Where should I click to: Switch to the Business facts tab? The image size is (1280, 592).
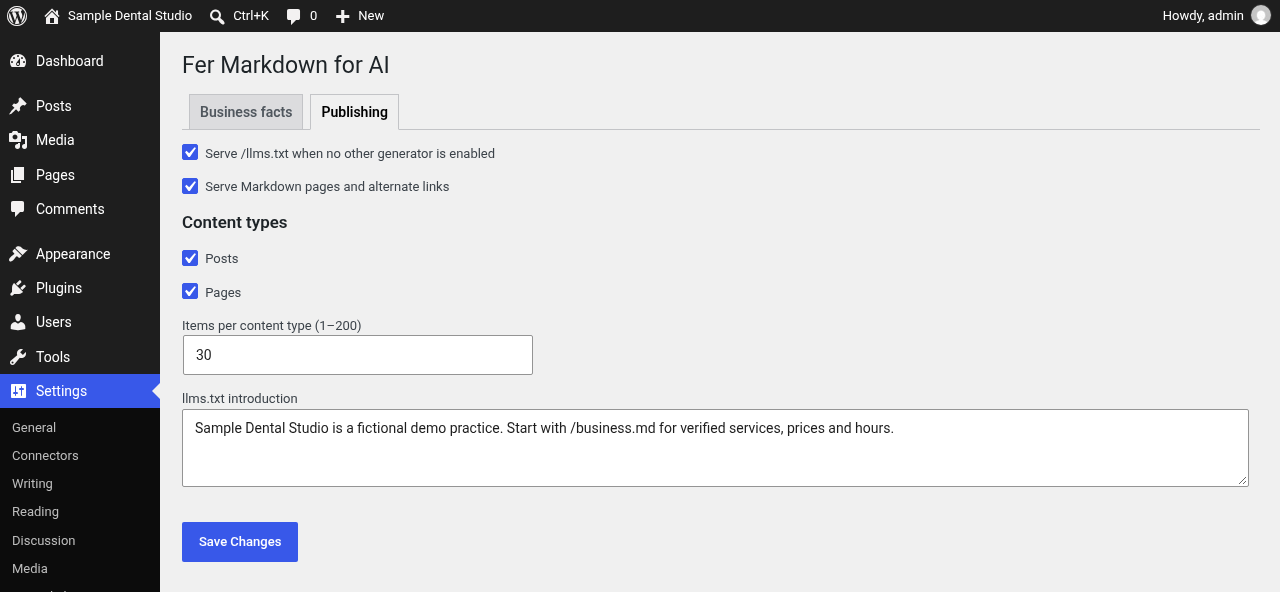point(246,112)
